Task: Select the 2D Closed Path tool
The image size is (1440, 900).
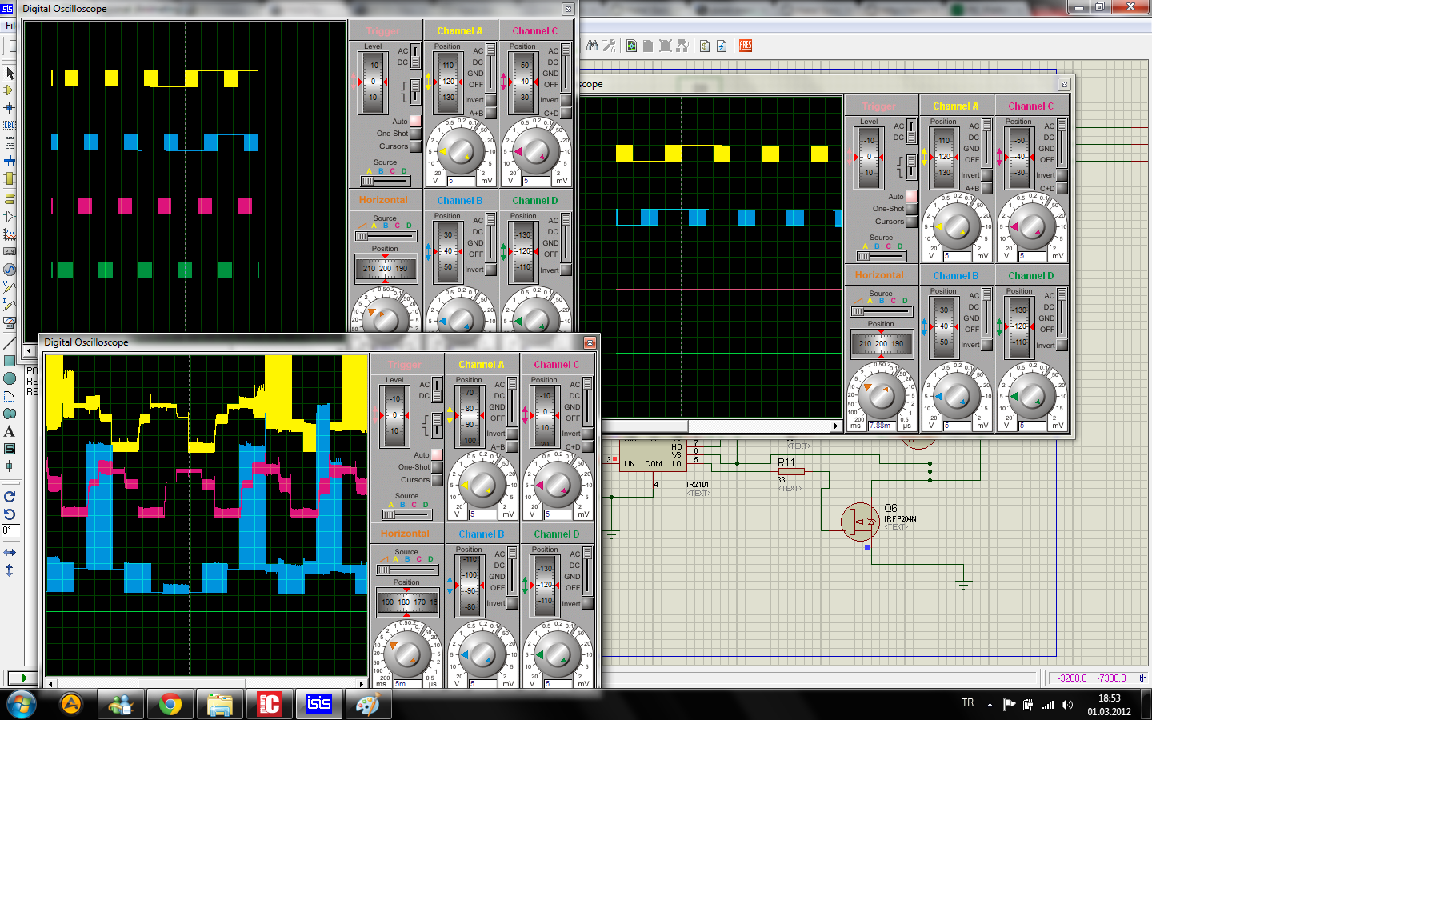Action: (x=9, y=413)
